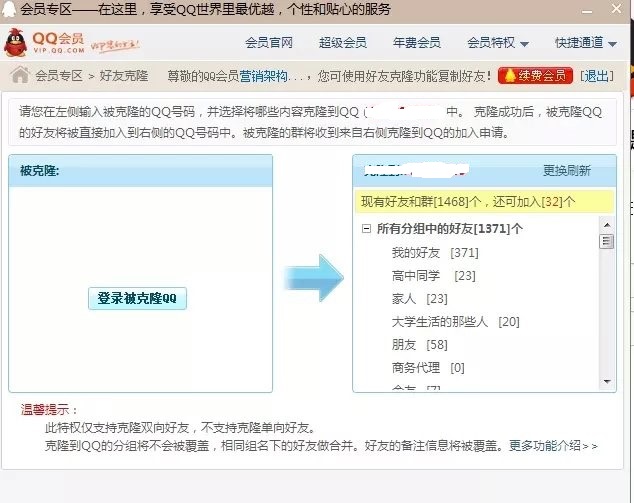
Task: Close the 会员专区 window
Action: click(617, 9)
